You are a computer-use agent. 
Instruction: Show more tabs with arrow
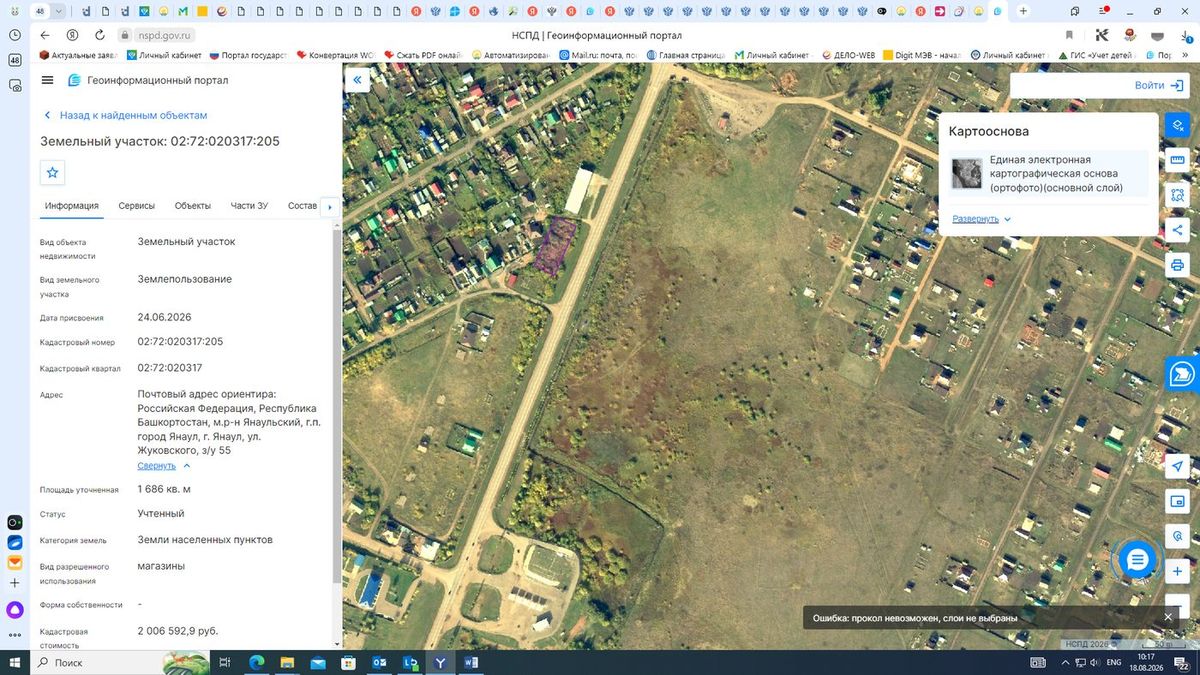click(329, 207)
